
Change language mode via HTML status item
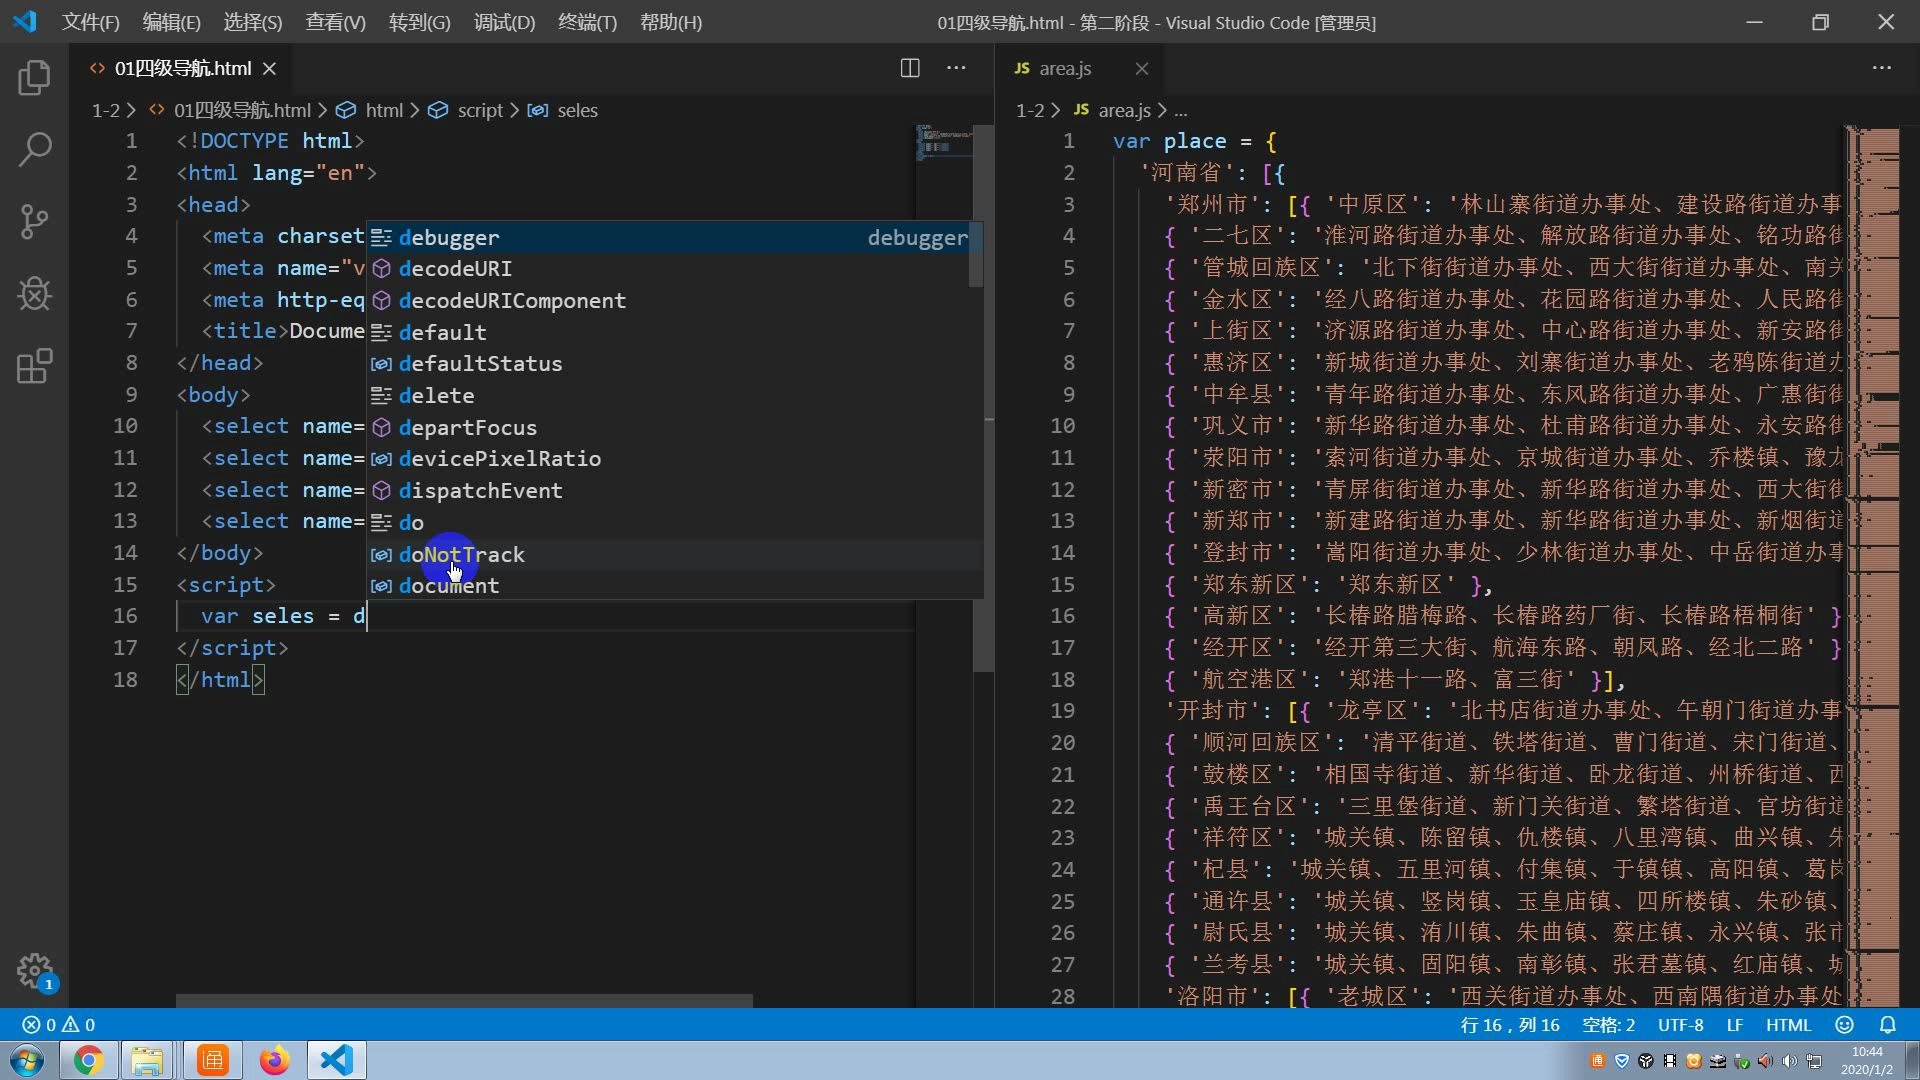(1788, 1025)
